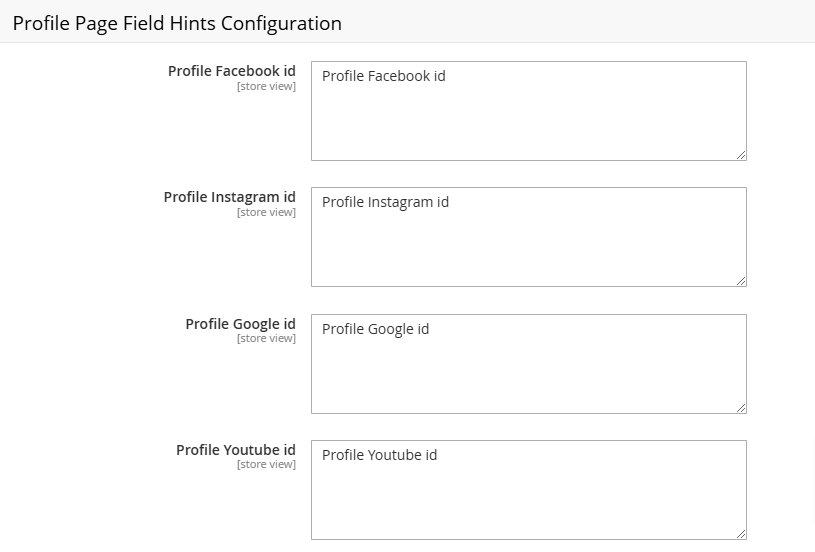815x552 pixels.
Task: Click the resize handle of Google id textarea
Action: click(741, 408)
